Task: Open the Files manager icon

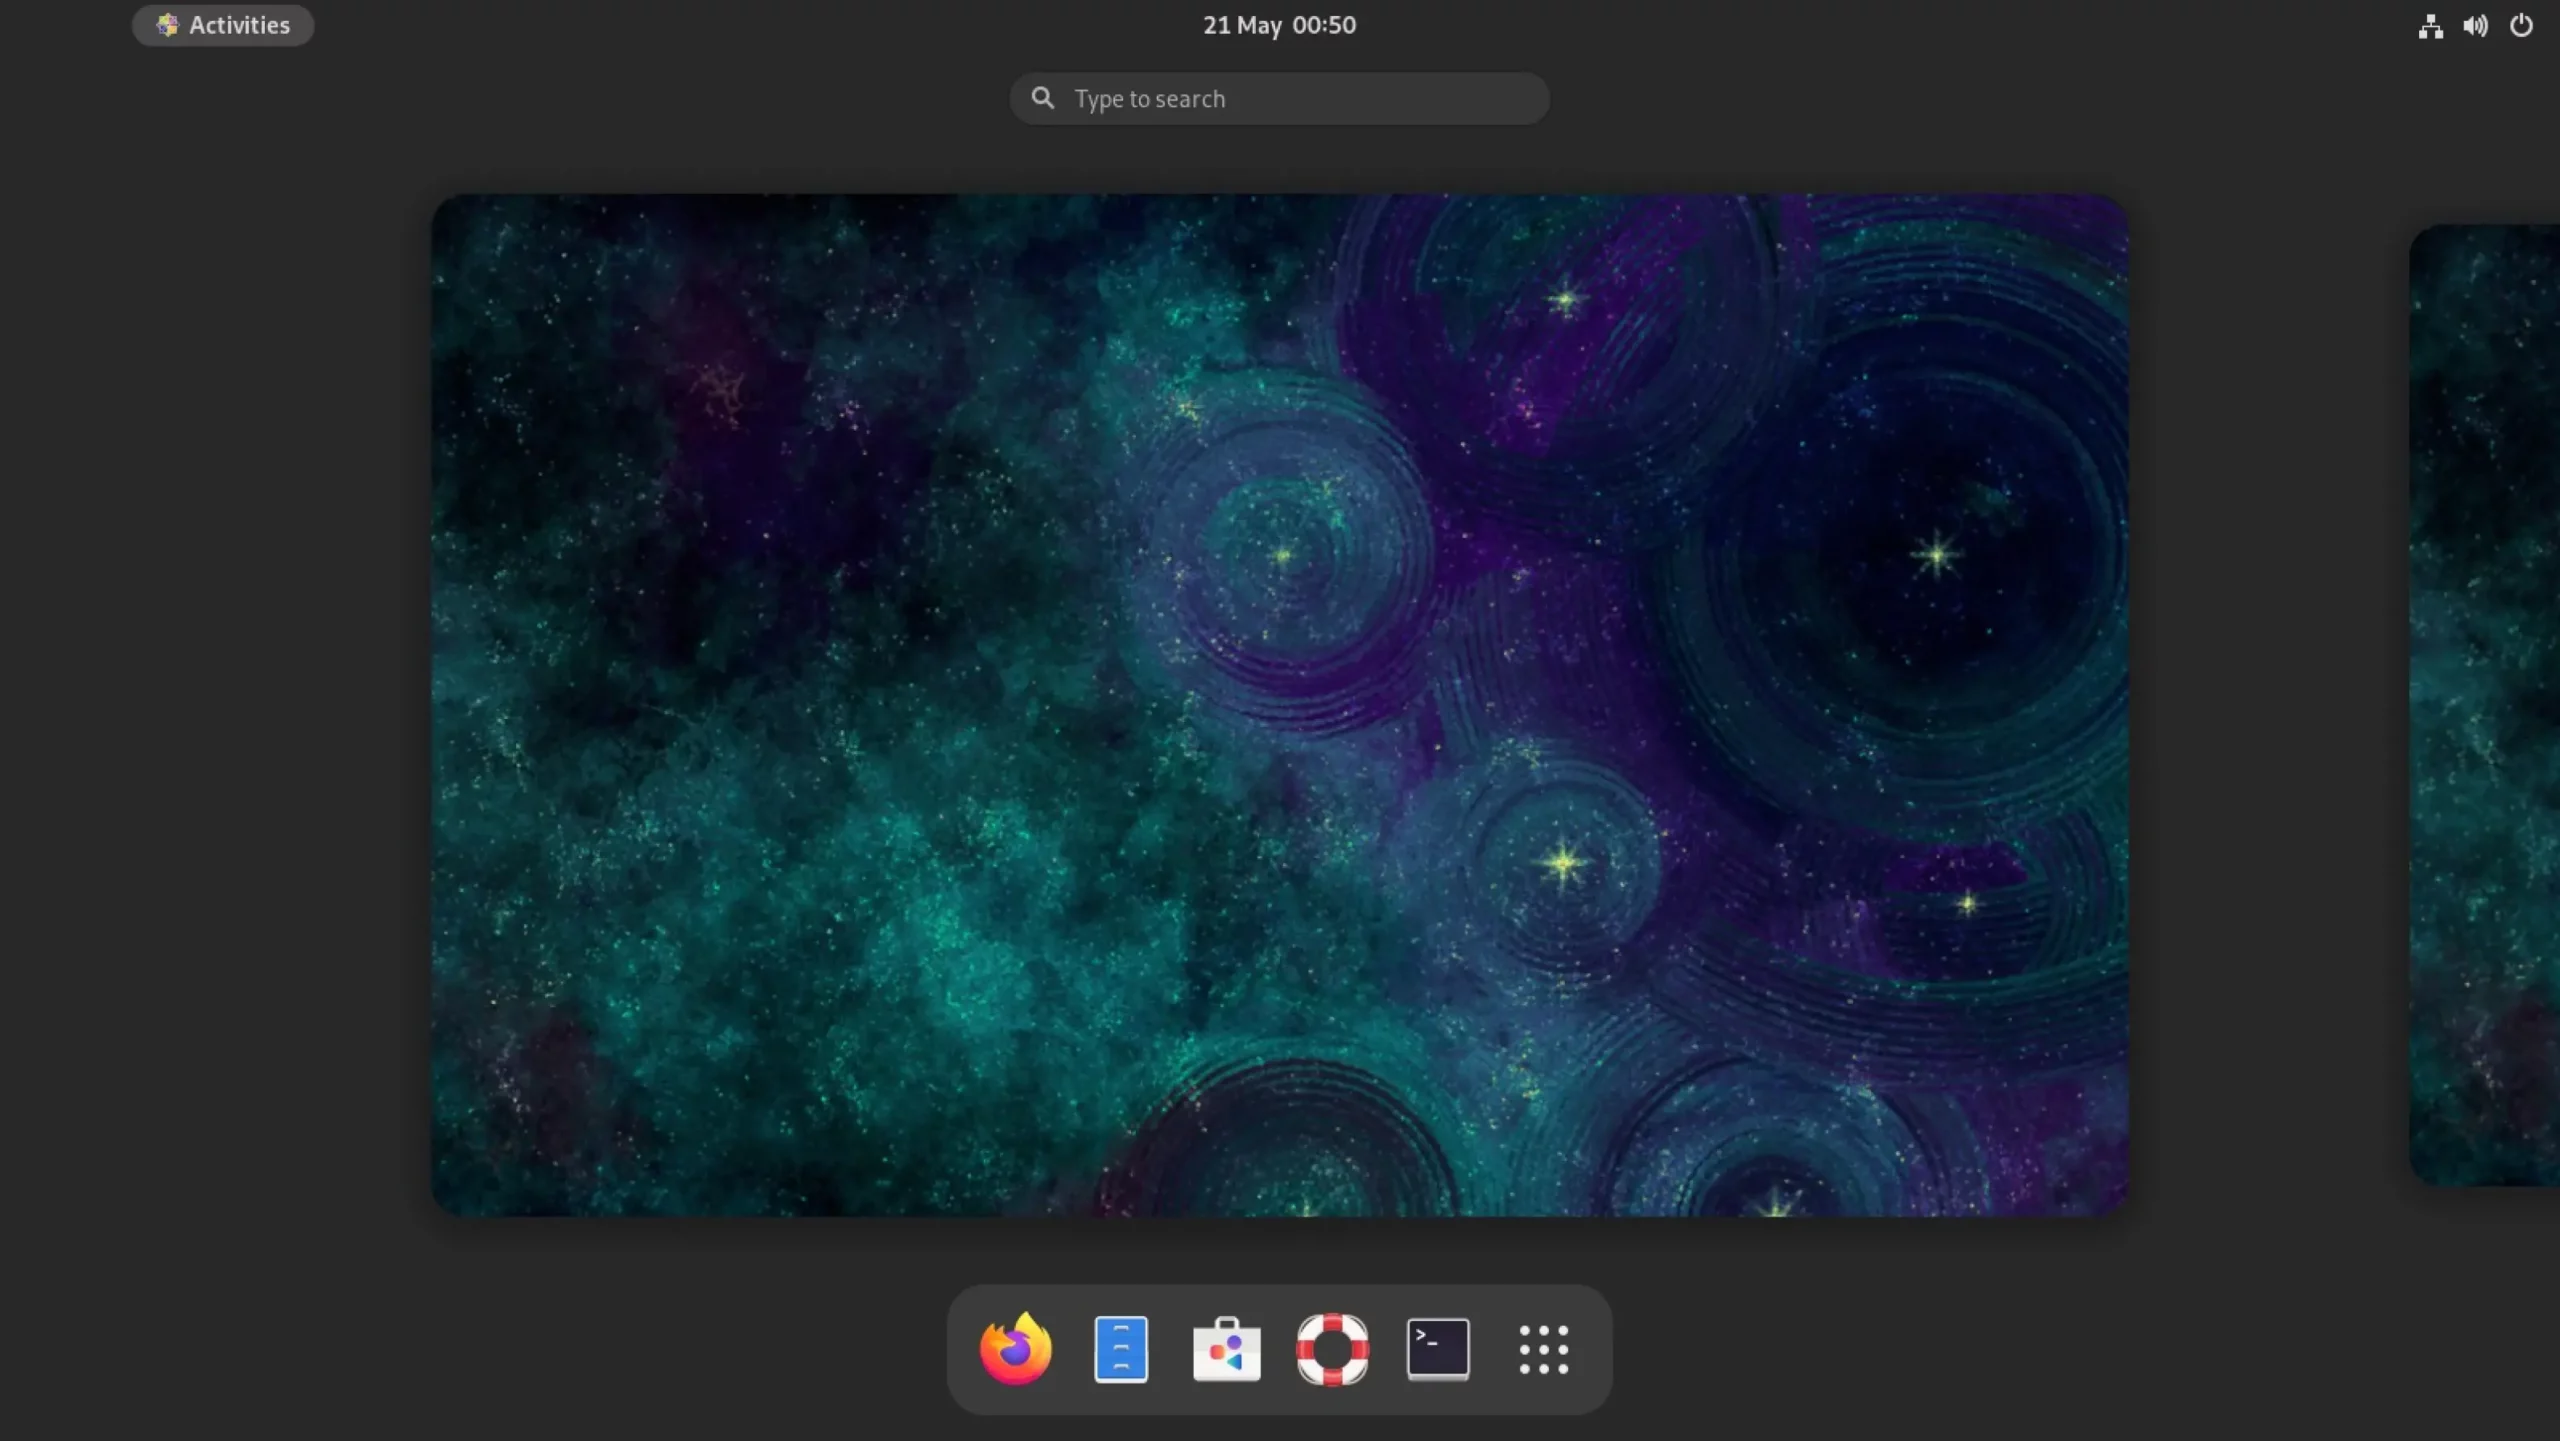Action: point(1121,1349)
